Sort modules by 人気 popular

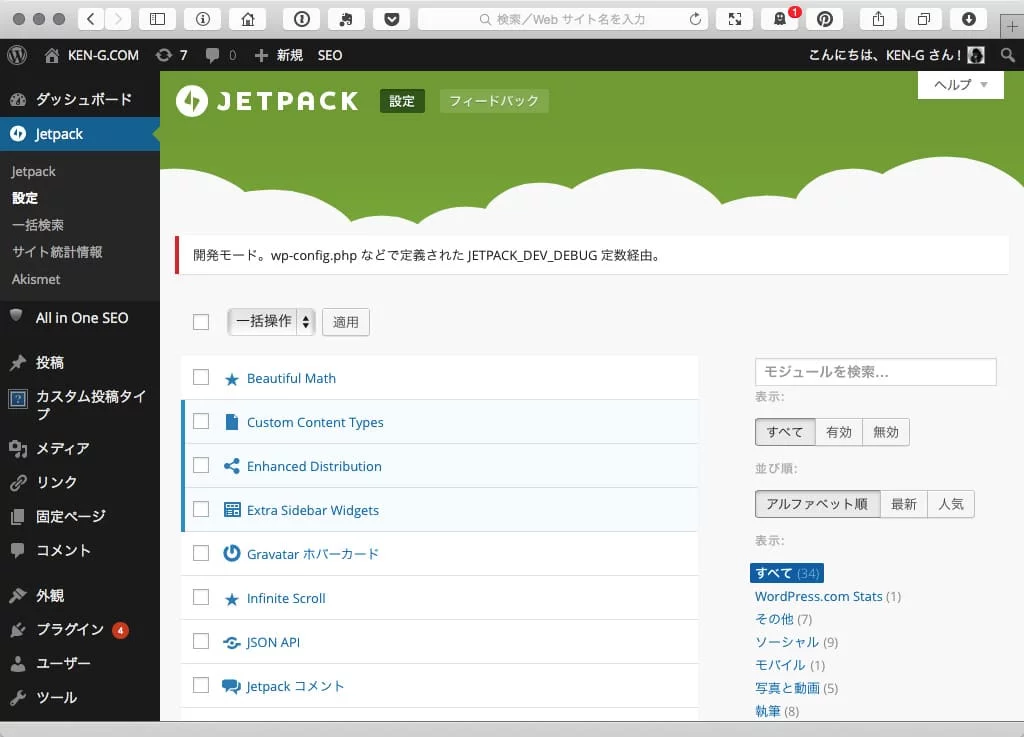pyautogui.click(x=951, y=504)
